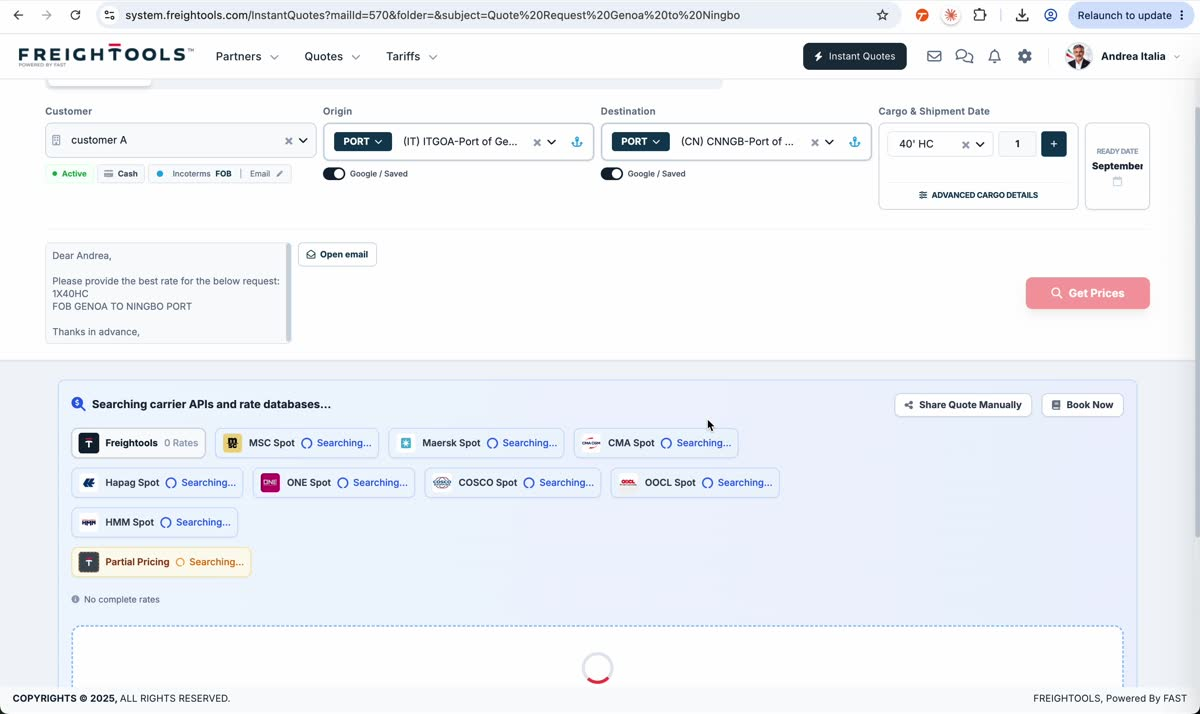Open Chrome profile icon

(1050, 15)
